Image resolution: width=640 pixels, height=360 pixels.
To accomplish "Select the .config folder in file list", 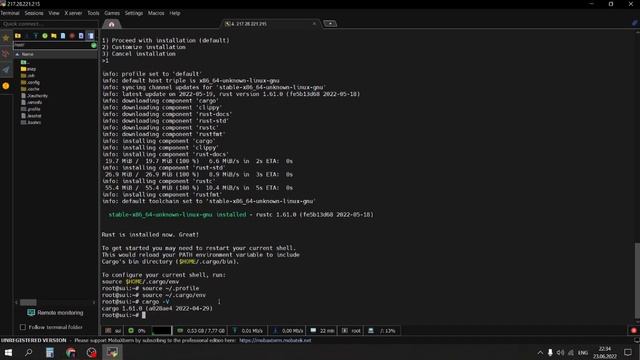I will pyautogui.click(x=31, y=82).
